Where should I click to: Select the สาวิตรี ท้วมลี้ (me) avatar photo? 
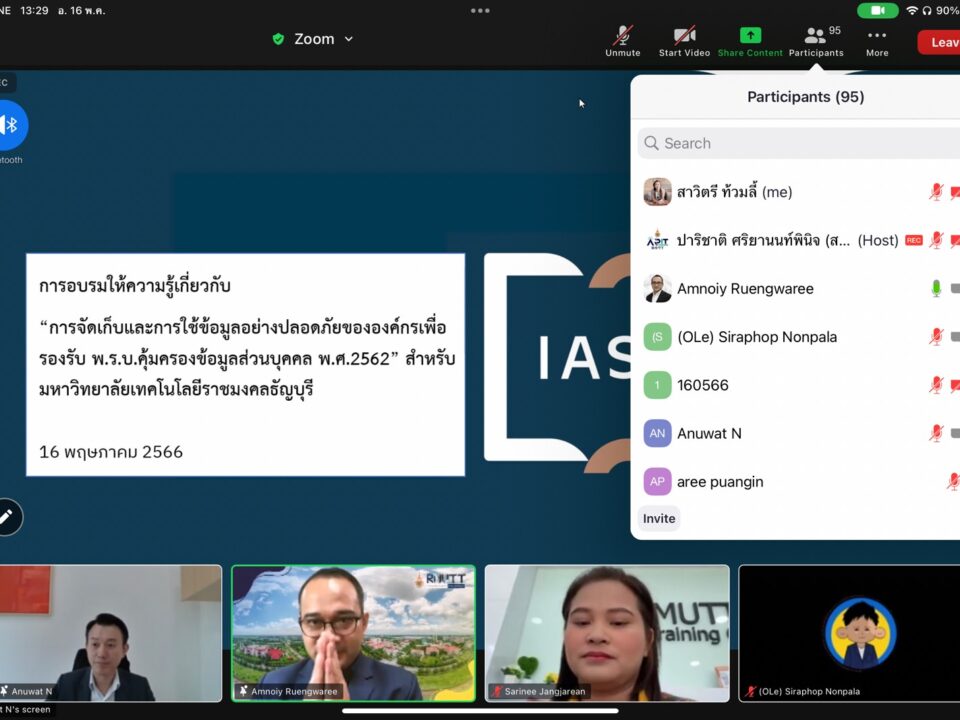[658, 192]
